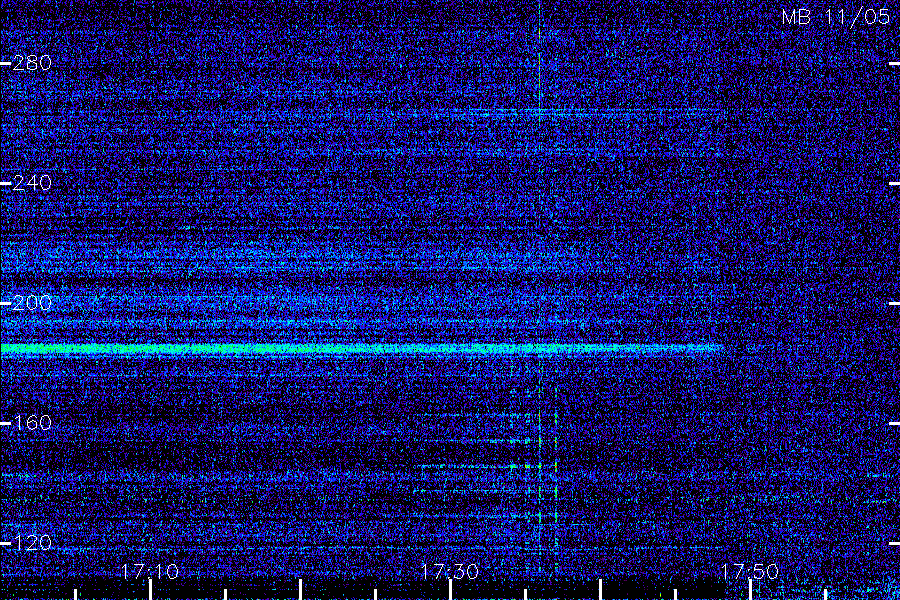Click the 17:10 time axis label

(x=150, y=571)
